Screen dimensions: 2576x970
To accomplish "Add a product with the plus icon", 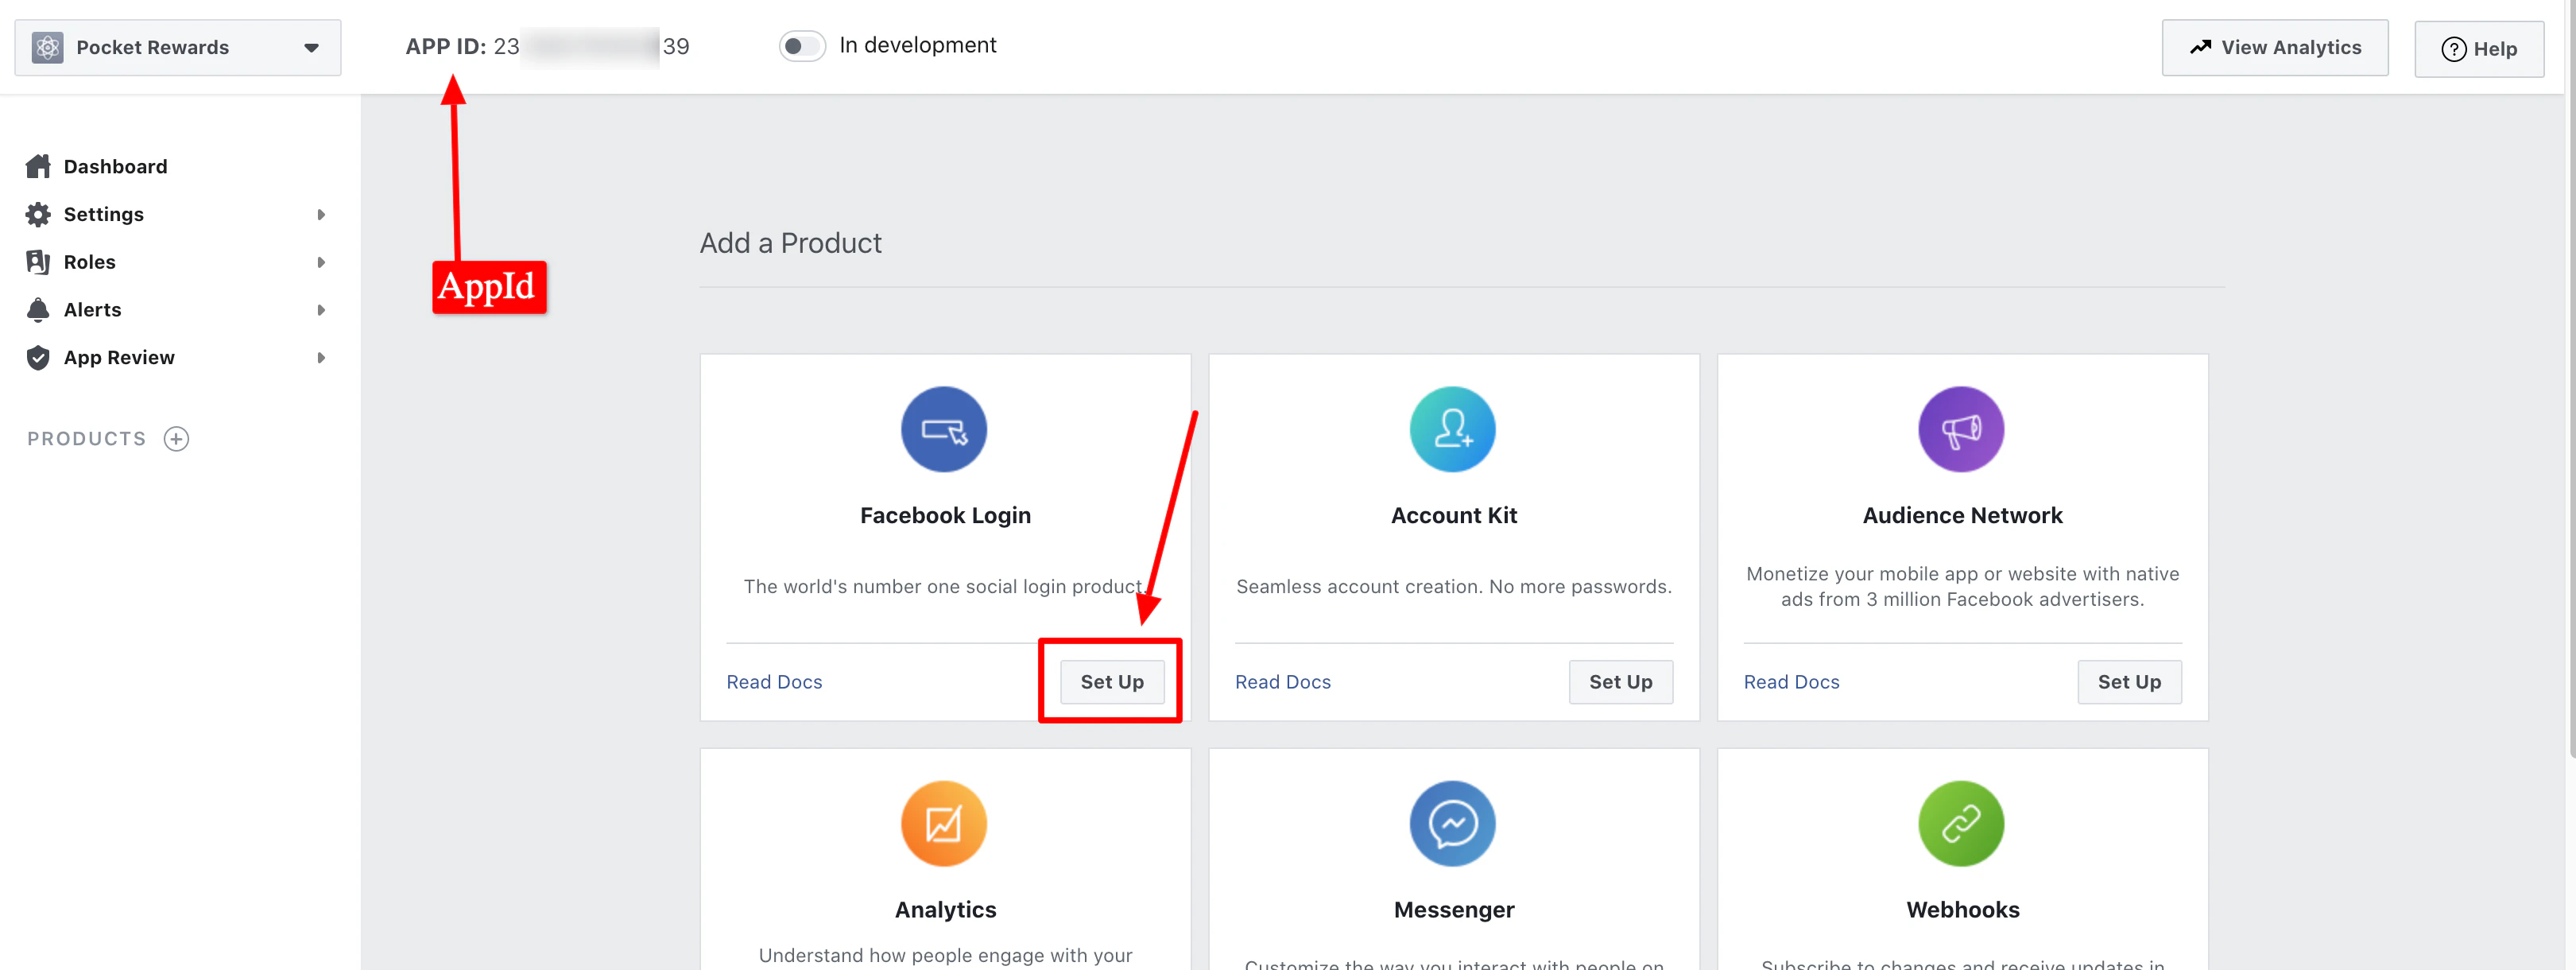I will pos(176,439).
